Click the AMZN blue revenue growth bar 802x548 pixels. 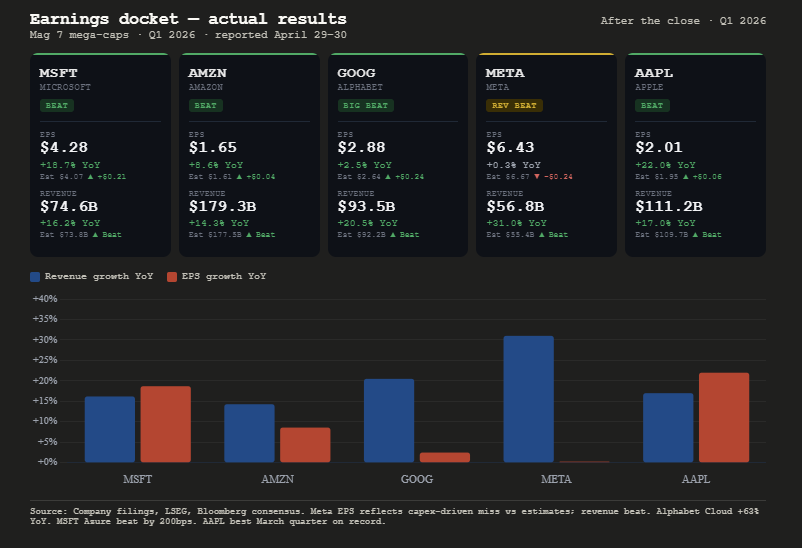pyautogui.click(x=250, y=433)
